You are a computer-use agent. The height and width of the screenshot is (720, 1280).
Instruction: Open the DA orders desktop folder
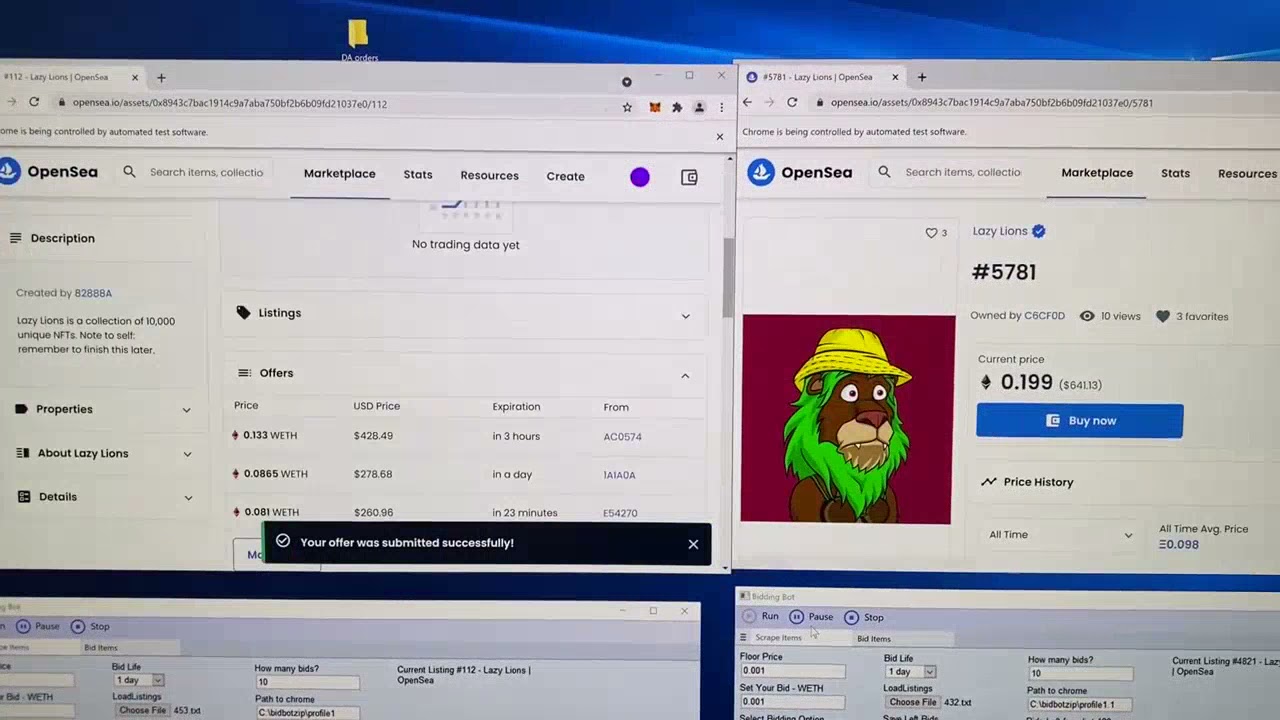pos(359,42)
